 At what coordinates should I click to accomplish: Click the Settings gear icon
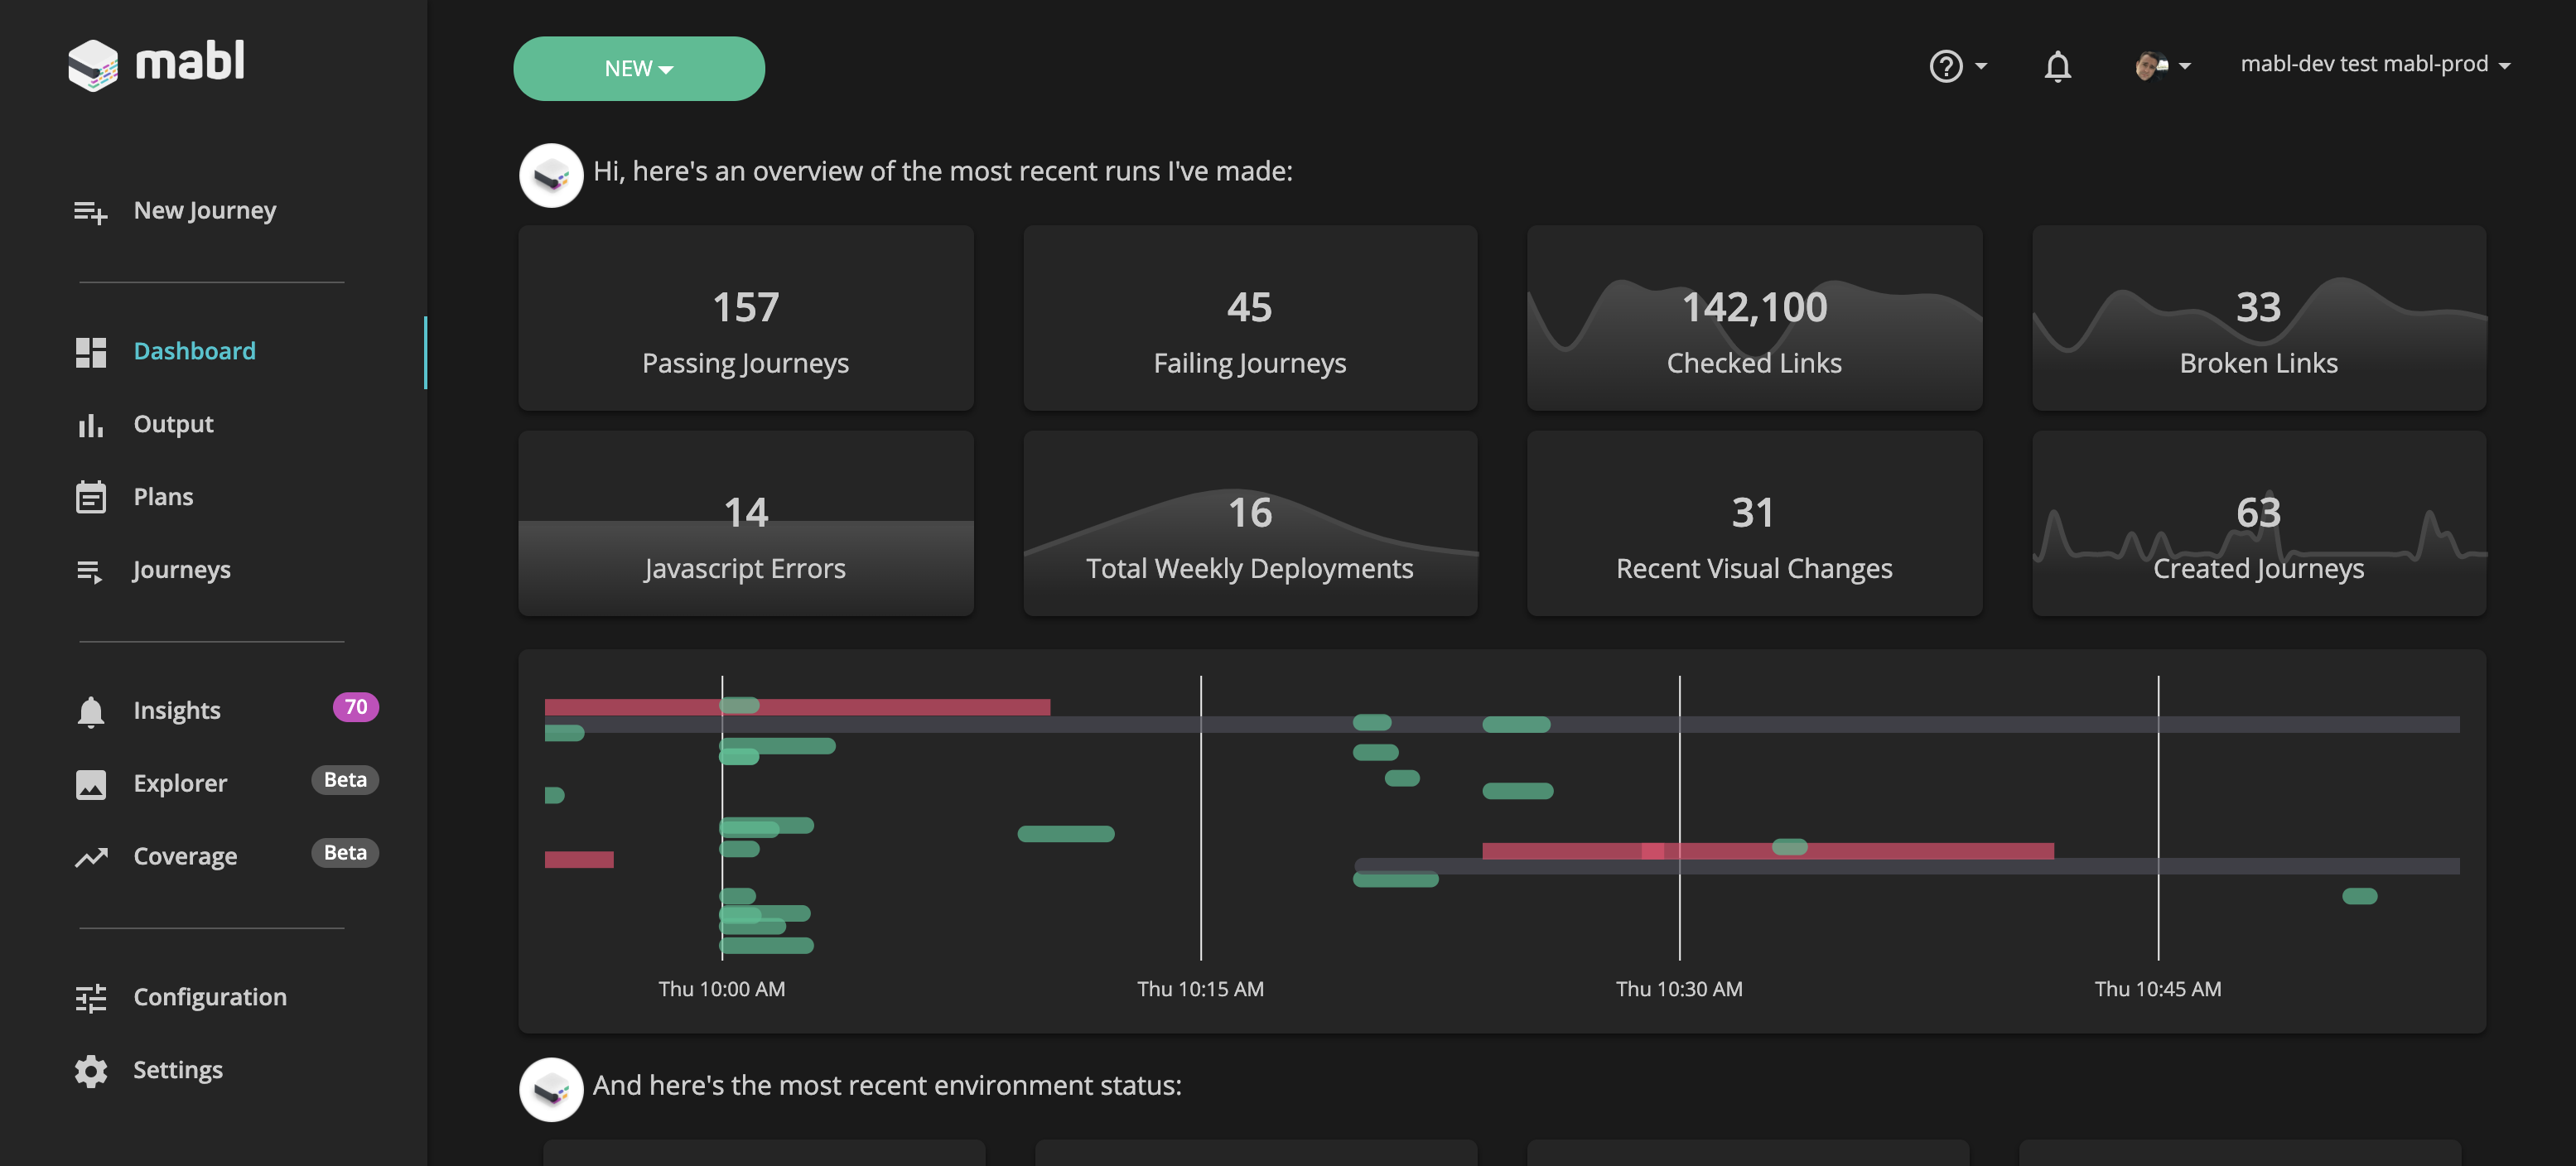(90, 1071)
